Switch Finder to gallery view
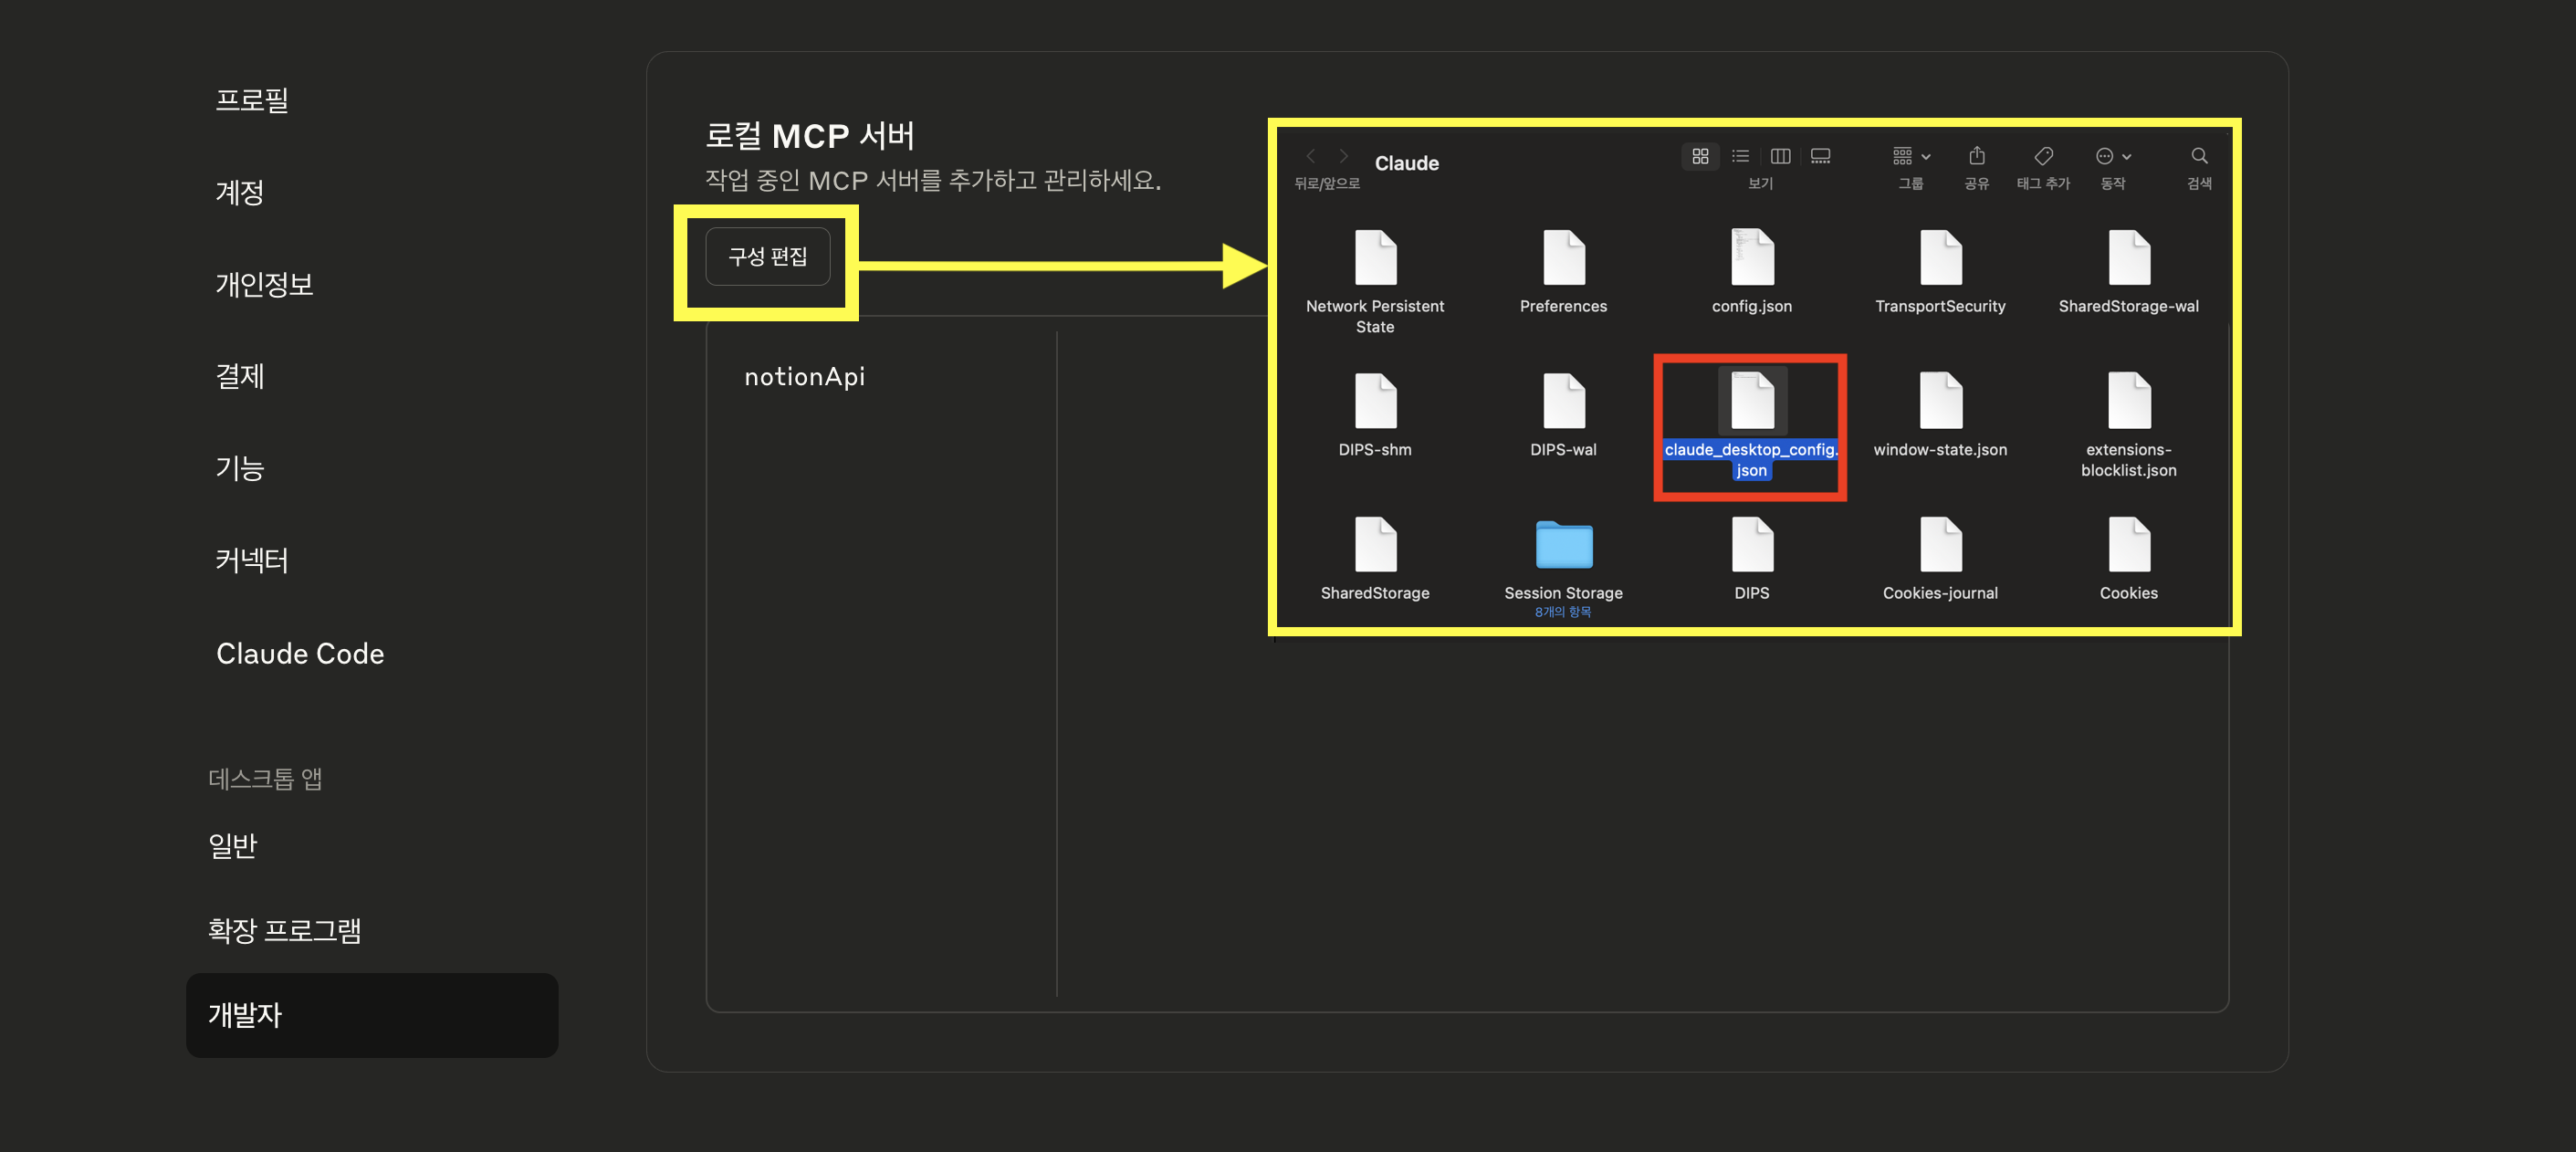 [x=1820, y=156]
